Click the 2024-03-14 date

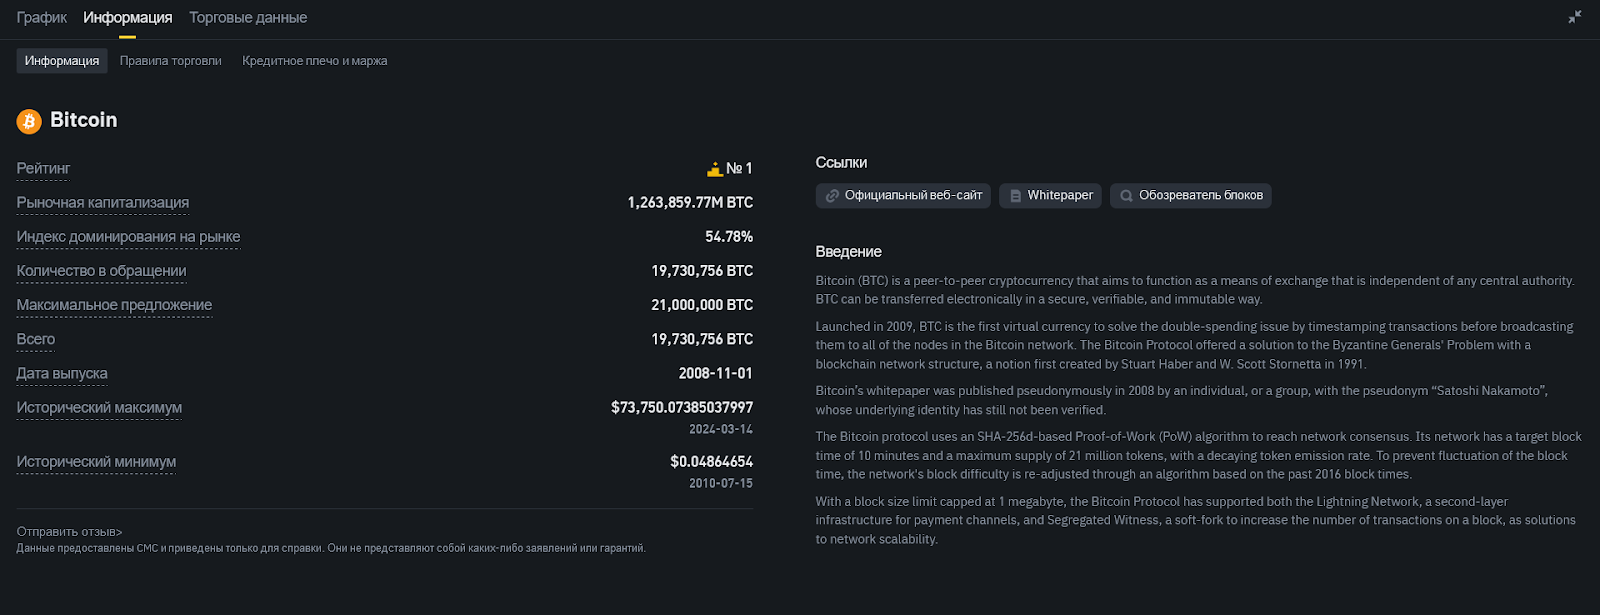(721, 429)
